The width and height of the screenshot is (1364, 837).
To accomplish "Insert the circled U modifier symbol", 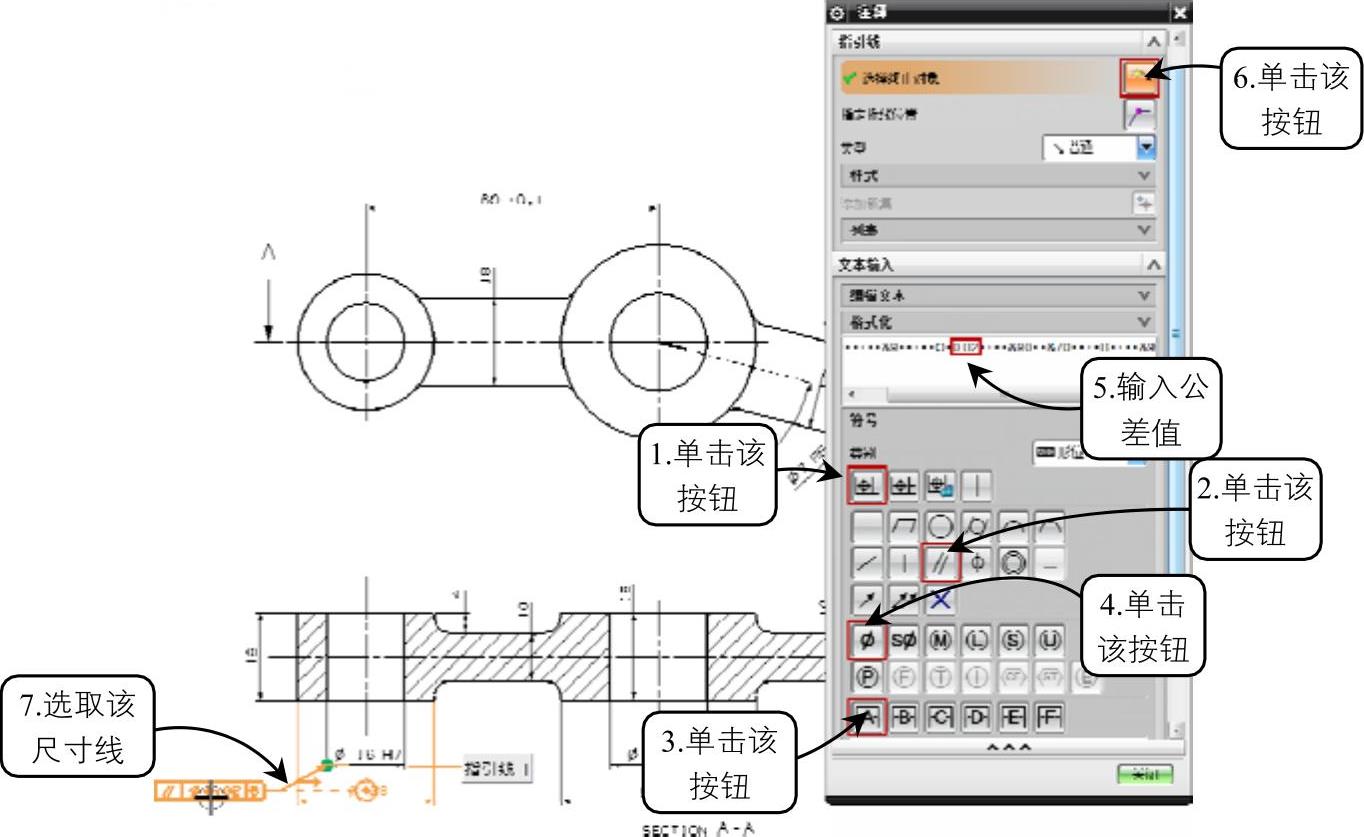I will coord(1050,640).
